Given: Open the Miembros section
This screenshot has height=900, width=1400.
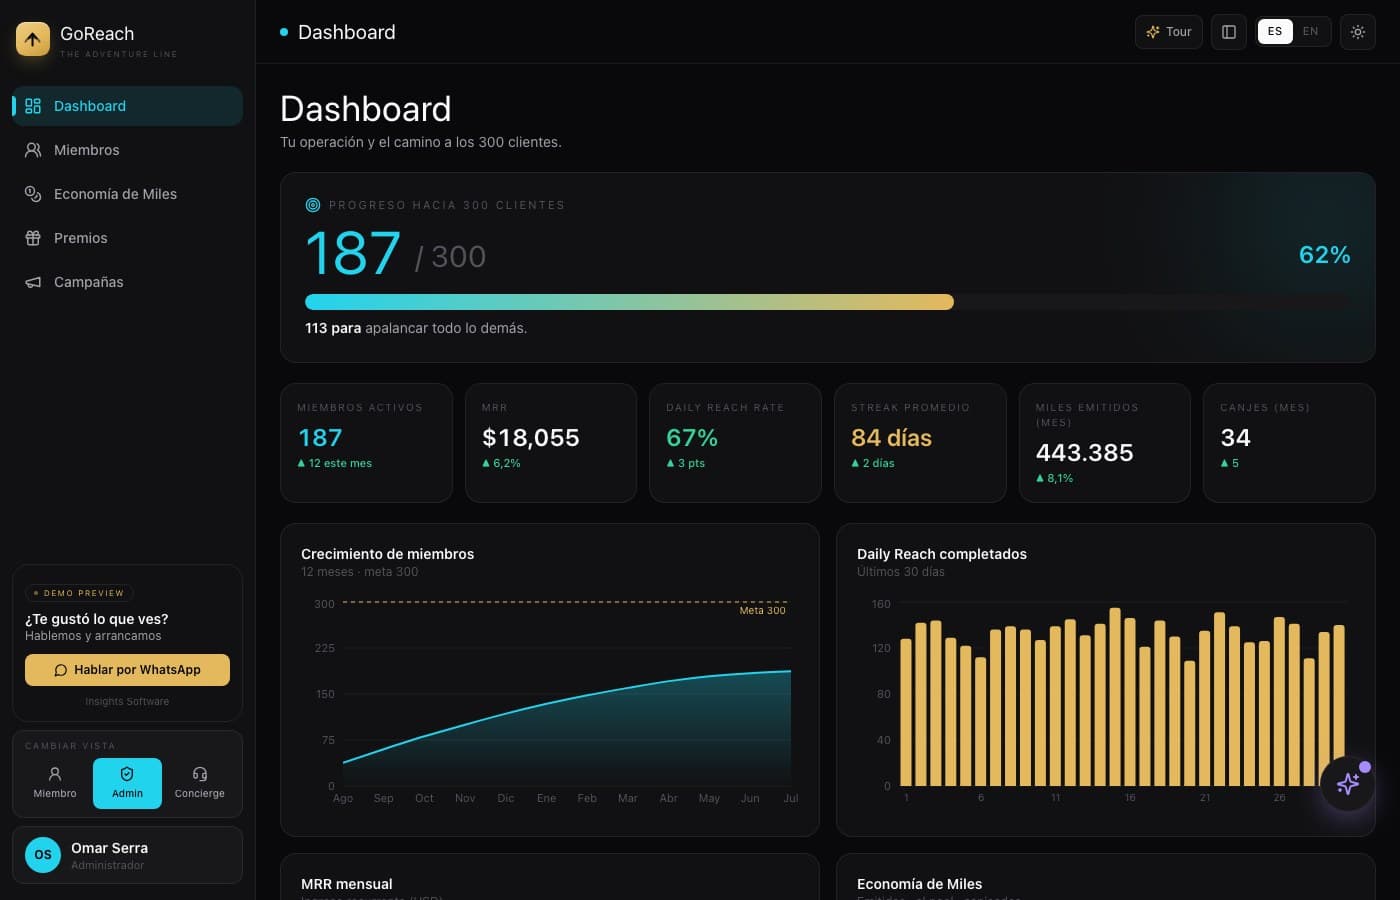Looking at the screenshot, I should [x=127, y=150].
